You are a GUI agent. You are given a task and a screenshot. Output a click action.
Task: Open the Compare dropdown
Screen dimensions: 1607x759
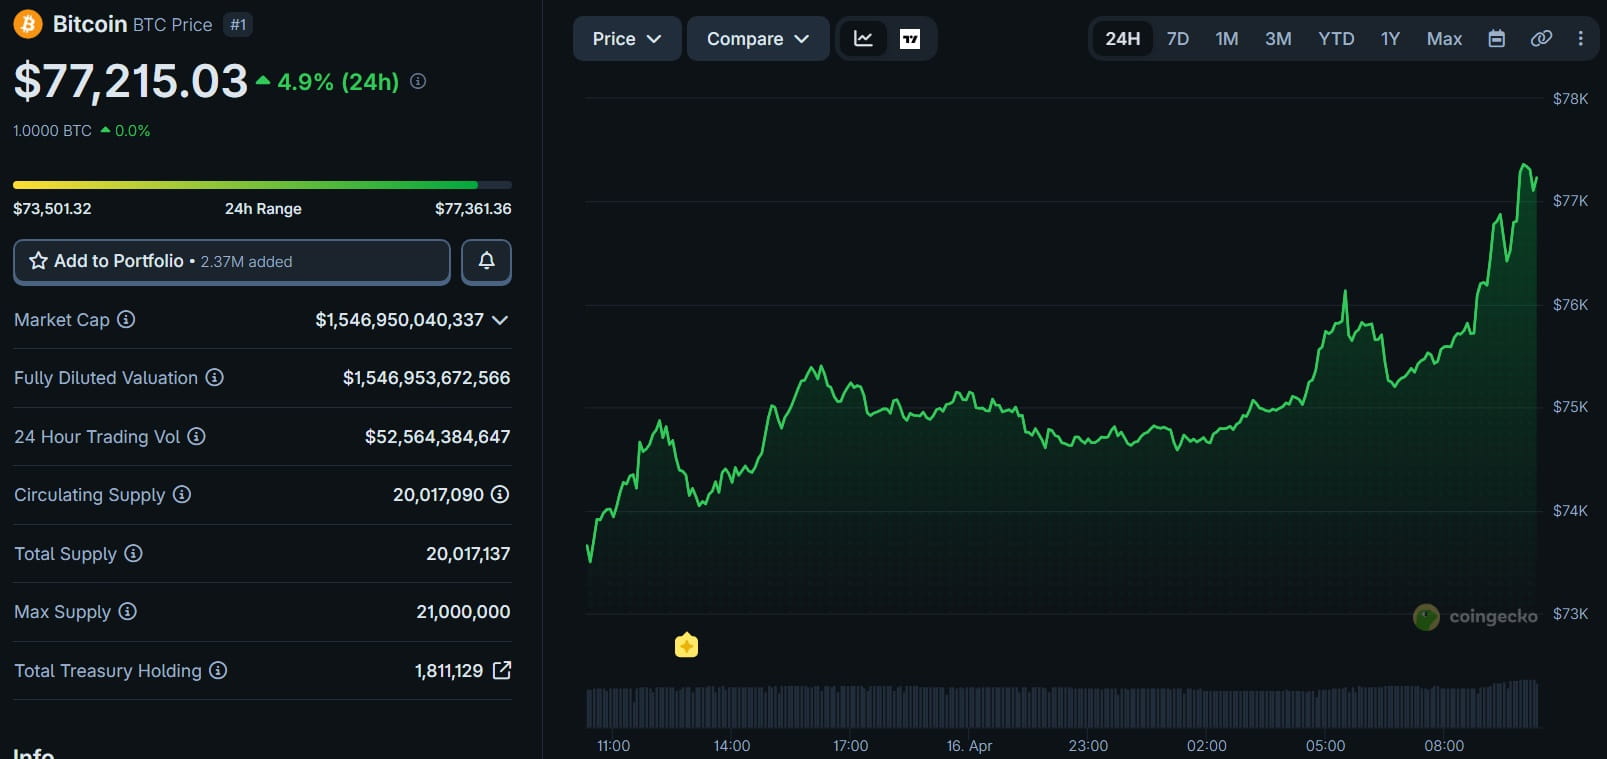[x=757, y=39]
